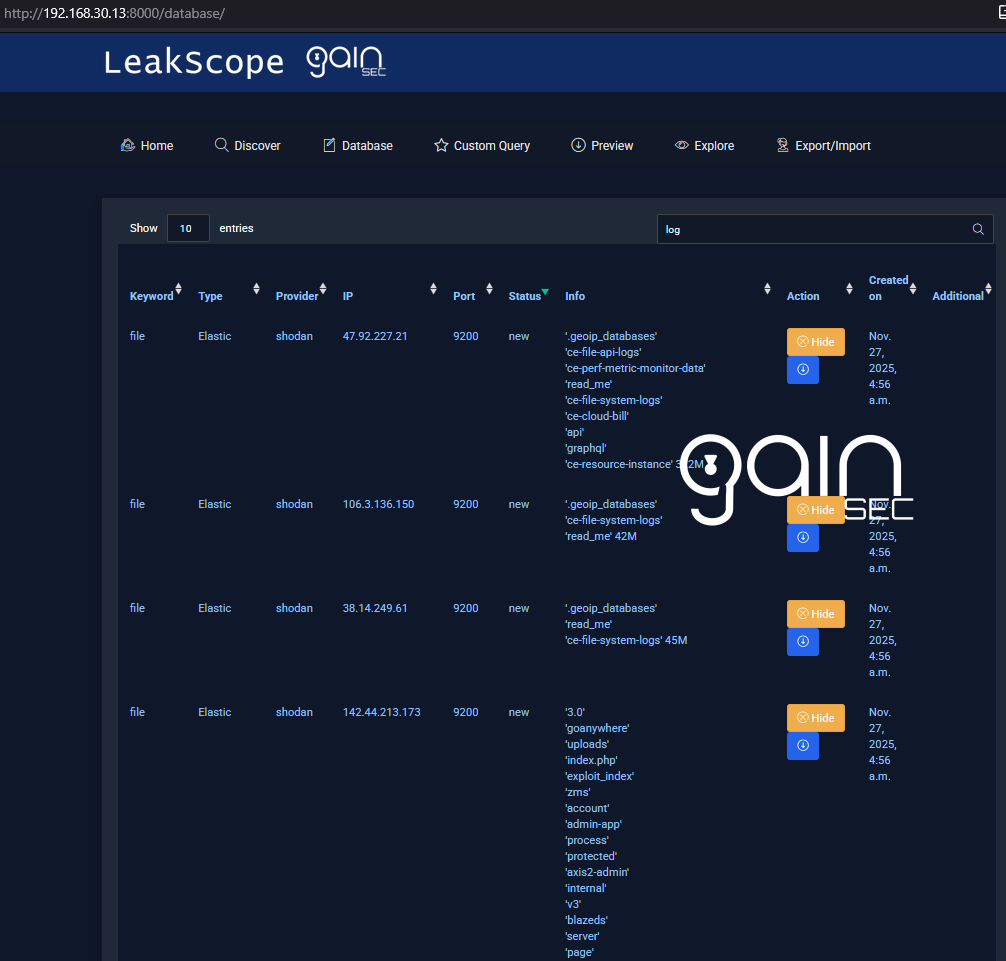Image resolution: width=1006 pixels, height=961 pixels.
Task: Click the blue download icon for IP 47.92.227.21
Action: tap(803, 370)
